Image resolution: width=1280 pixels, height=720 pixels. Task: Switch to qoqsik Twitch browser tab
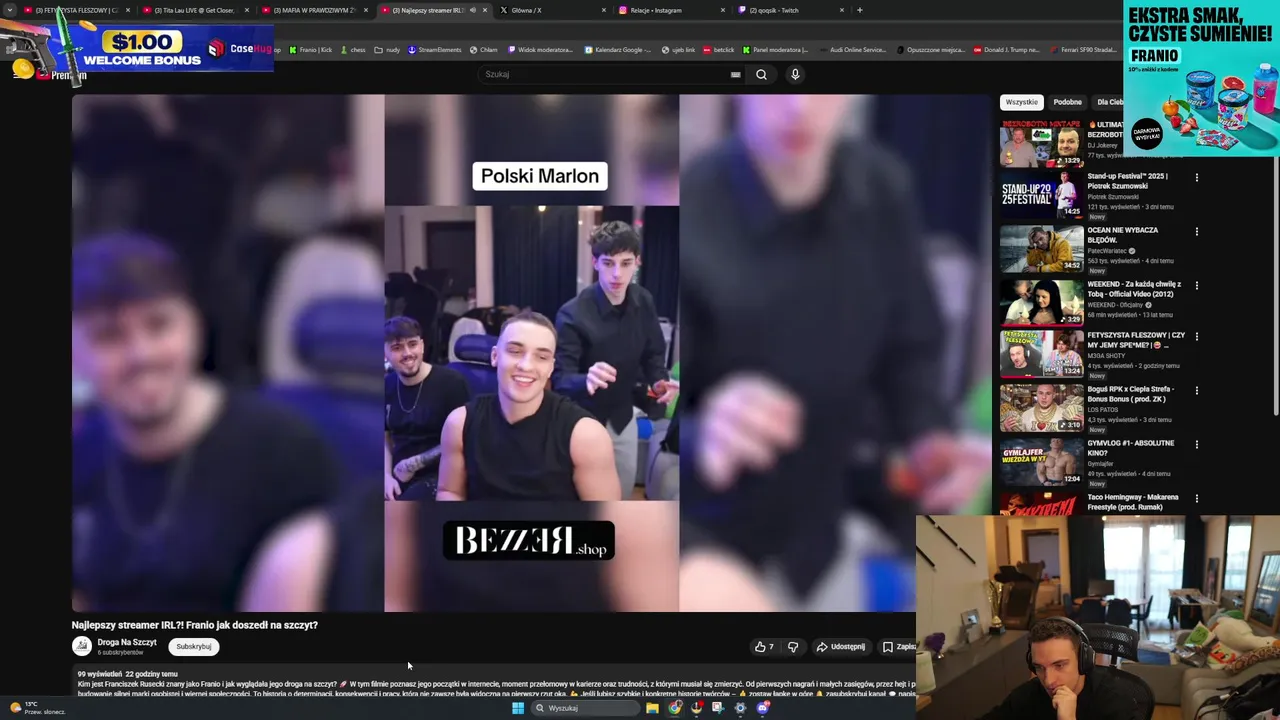pyautogui.click(x=790, y=10)
